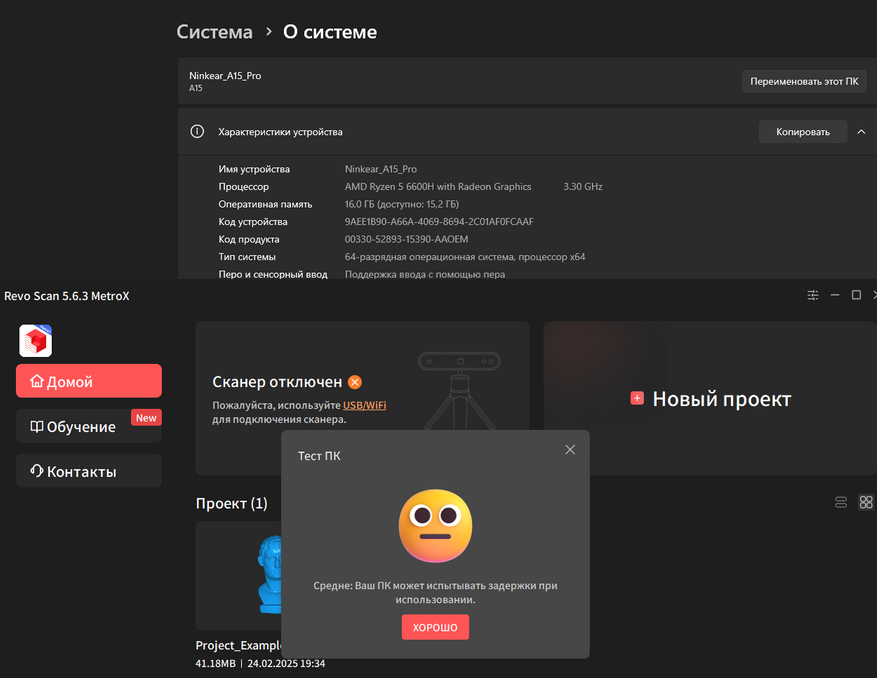
Task: Click the Project_Example project name
Action: tap(239, 645)
